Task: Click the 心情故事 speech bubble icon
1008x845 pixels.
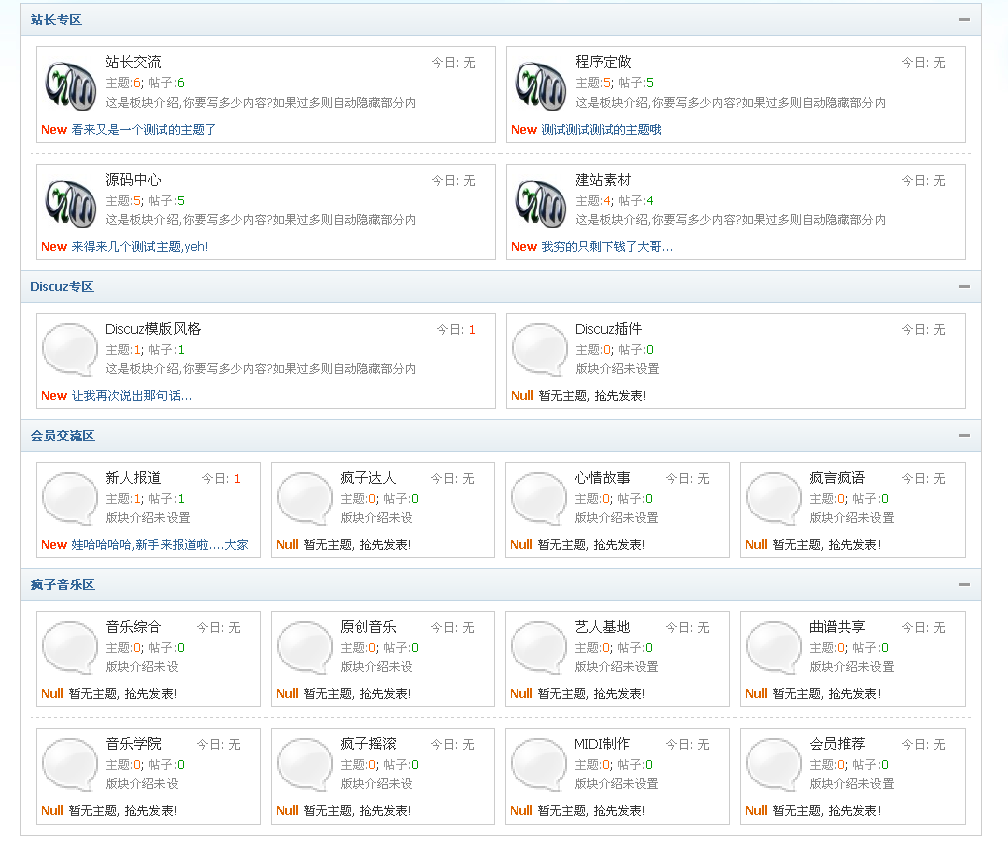Action: pyautogui.click(x=539, y=498)
